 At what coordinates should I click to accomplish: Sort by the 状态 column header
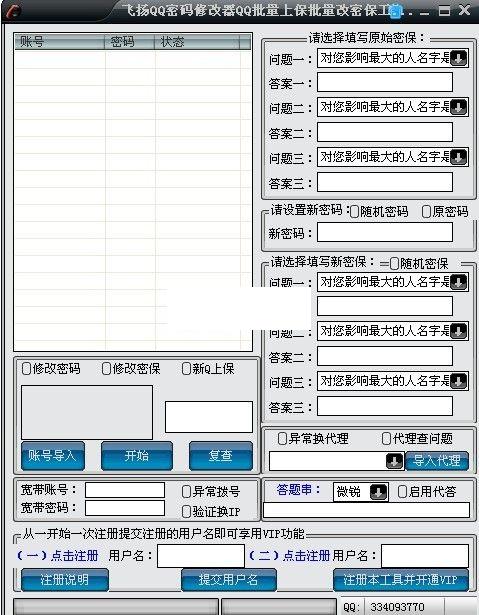[x=197, y=42]
